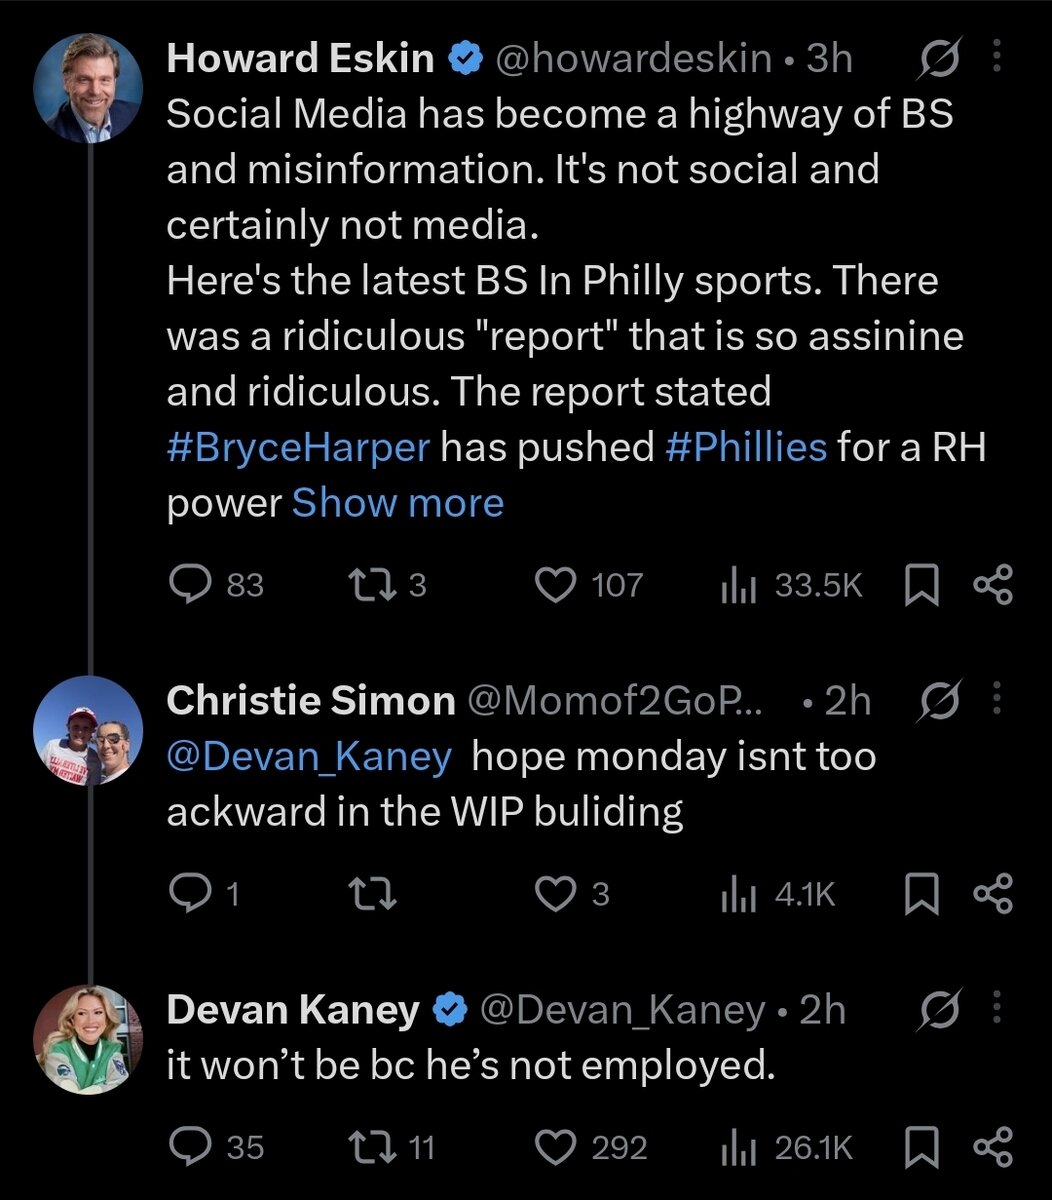Open more options on Devan Kaney's tweet
Screen dimensions: 1052x1200
997,1010
